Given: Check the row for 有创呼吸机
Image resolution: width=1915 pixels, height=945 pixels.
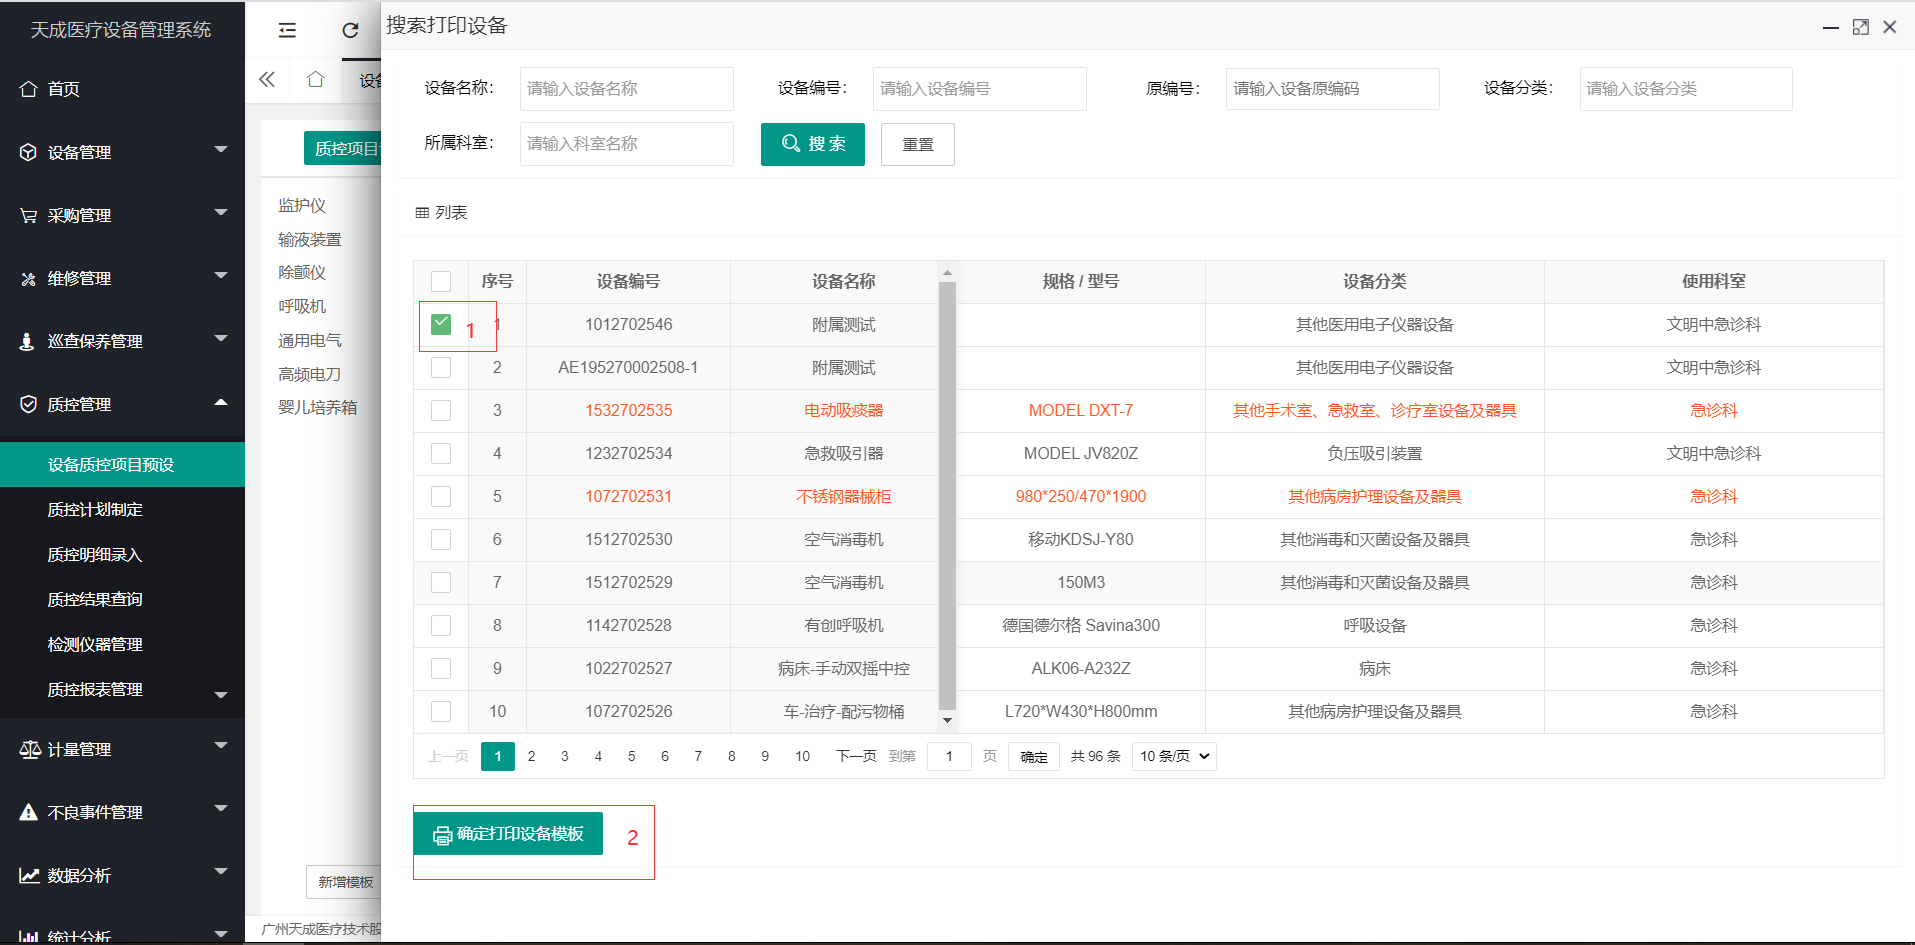Looking at the screenshot, I should tap(441, 625).
